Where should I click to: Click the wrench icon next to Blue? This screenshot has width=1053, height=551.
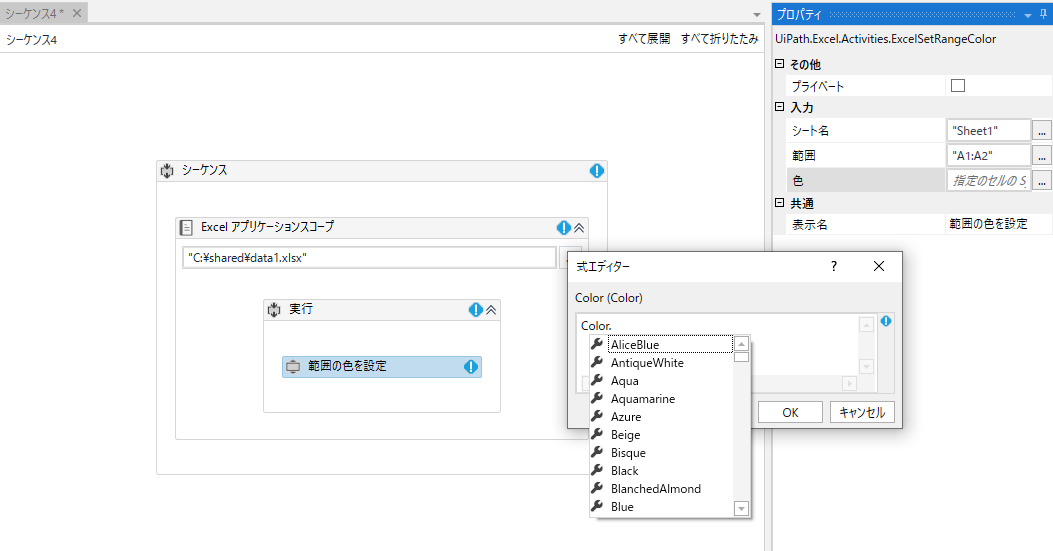point(597,507)
